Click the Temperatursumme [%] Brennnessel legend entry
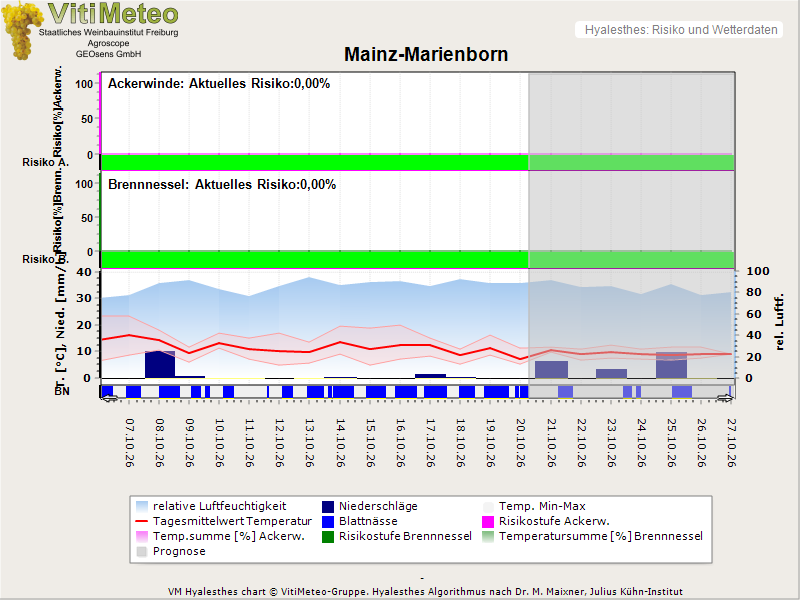 (x=593, y=537)
